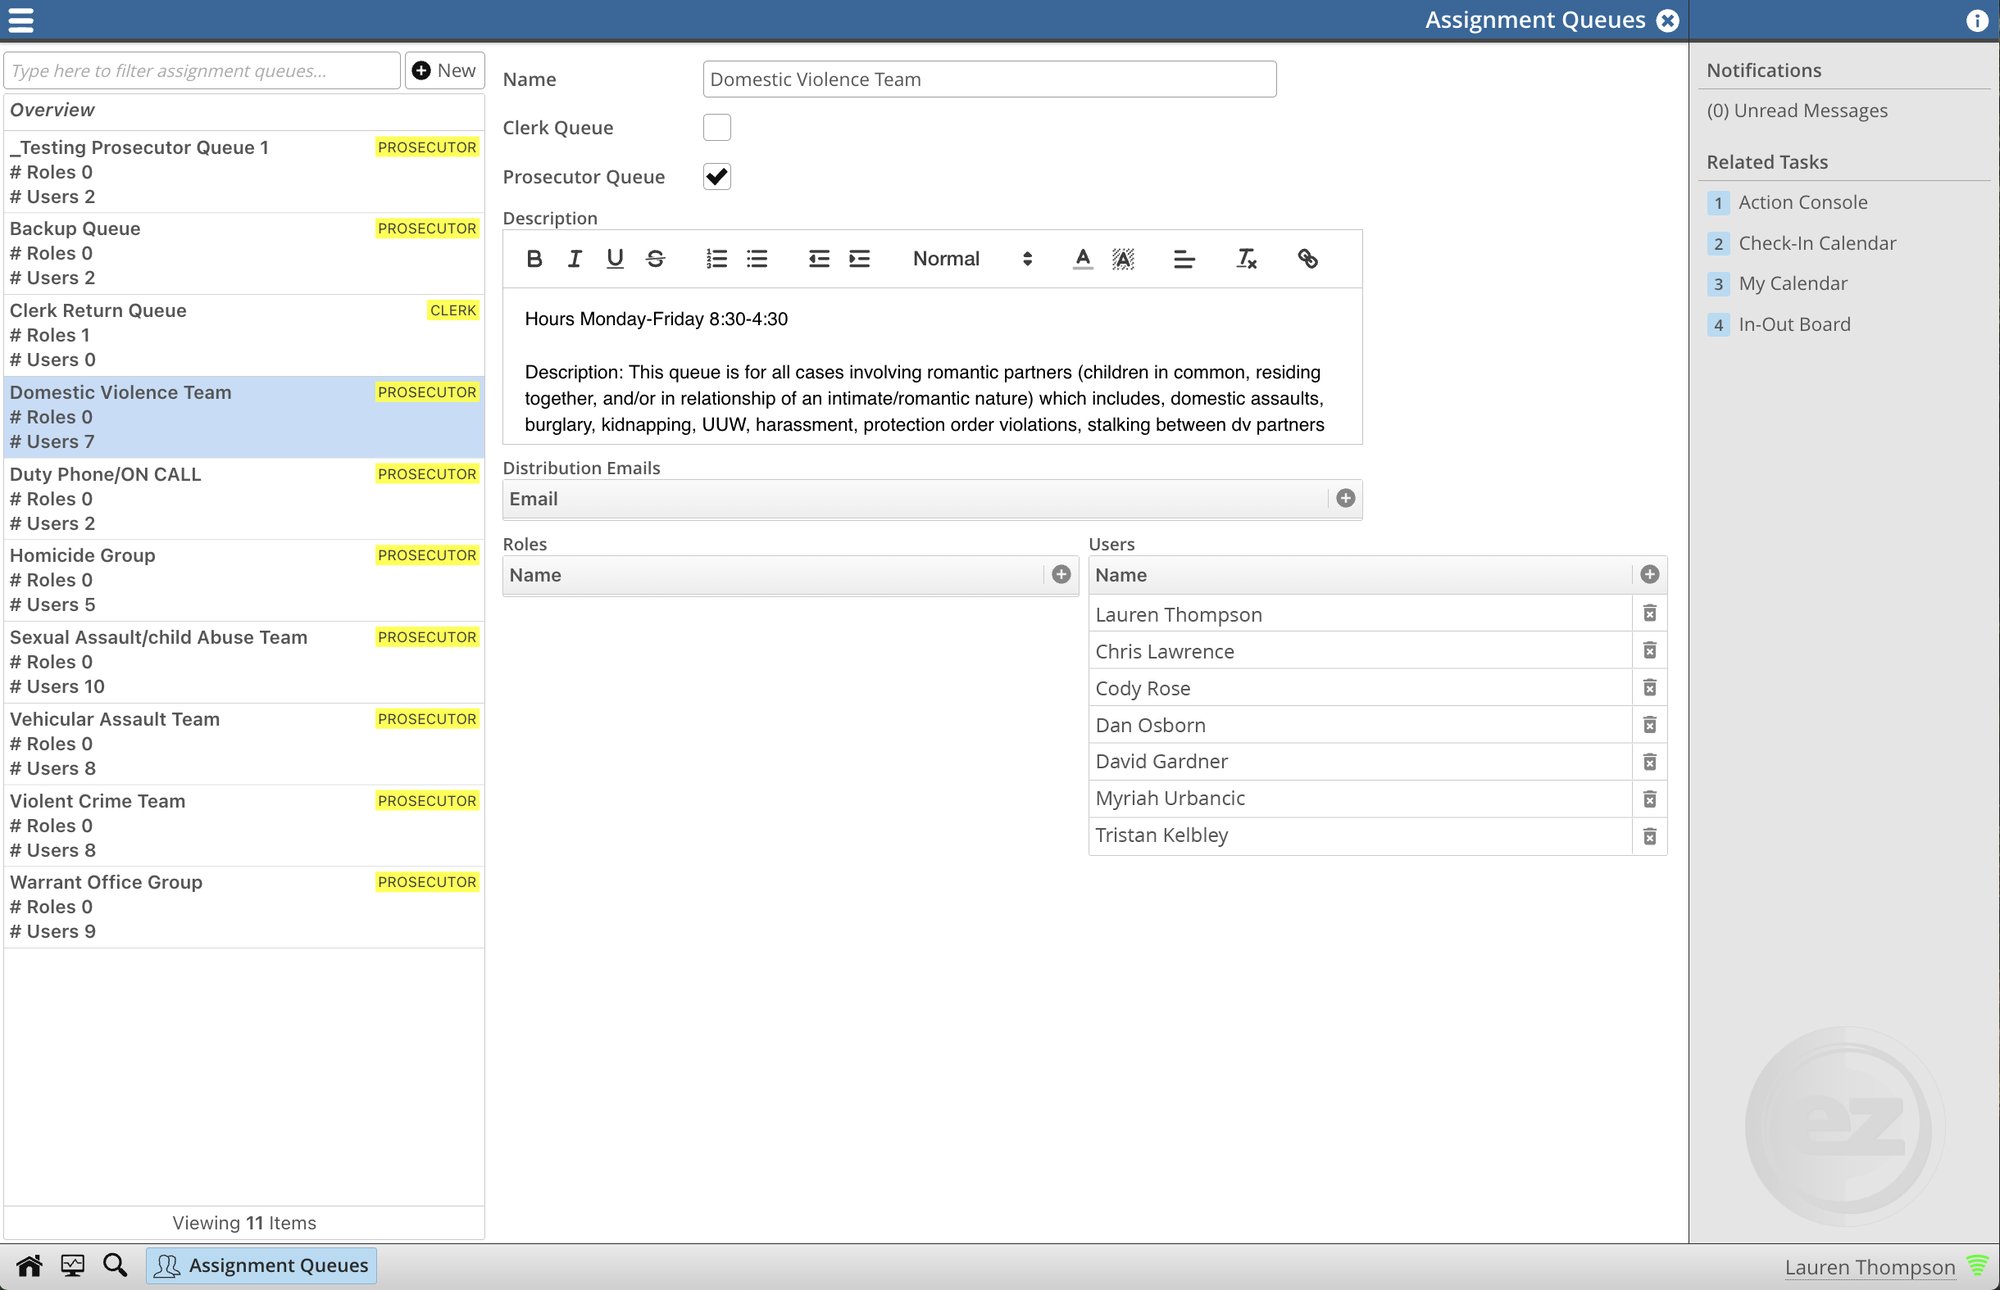2000x1290 pixels.
Task: Select the Backup Queue entry
Action: click(x=244, y=253)
